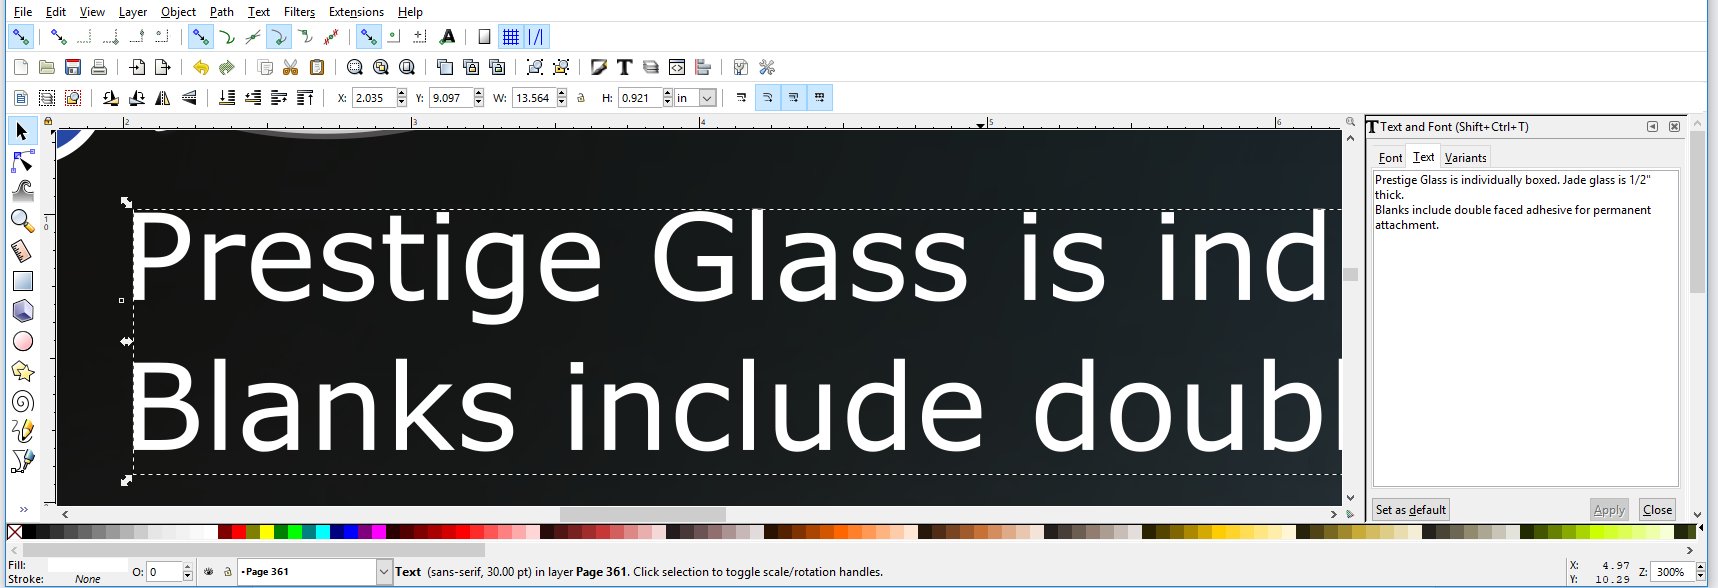1718x588 pixels.
Task: Decrease the opacity O stepper
Action: pos(187,577)
